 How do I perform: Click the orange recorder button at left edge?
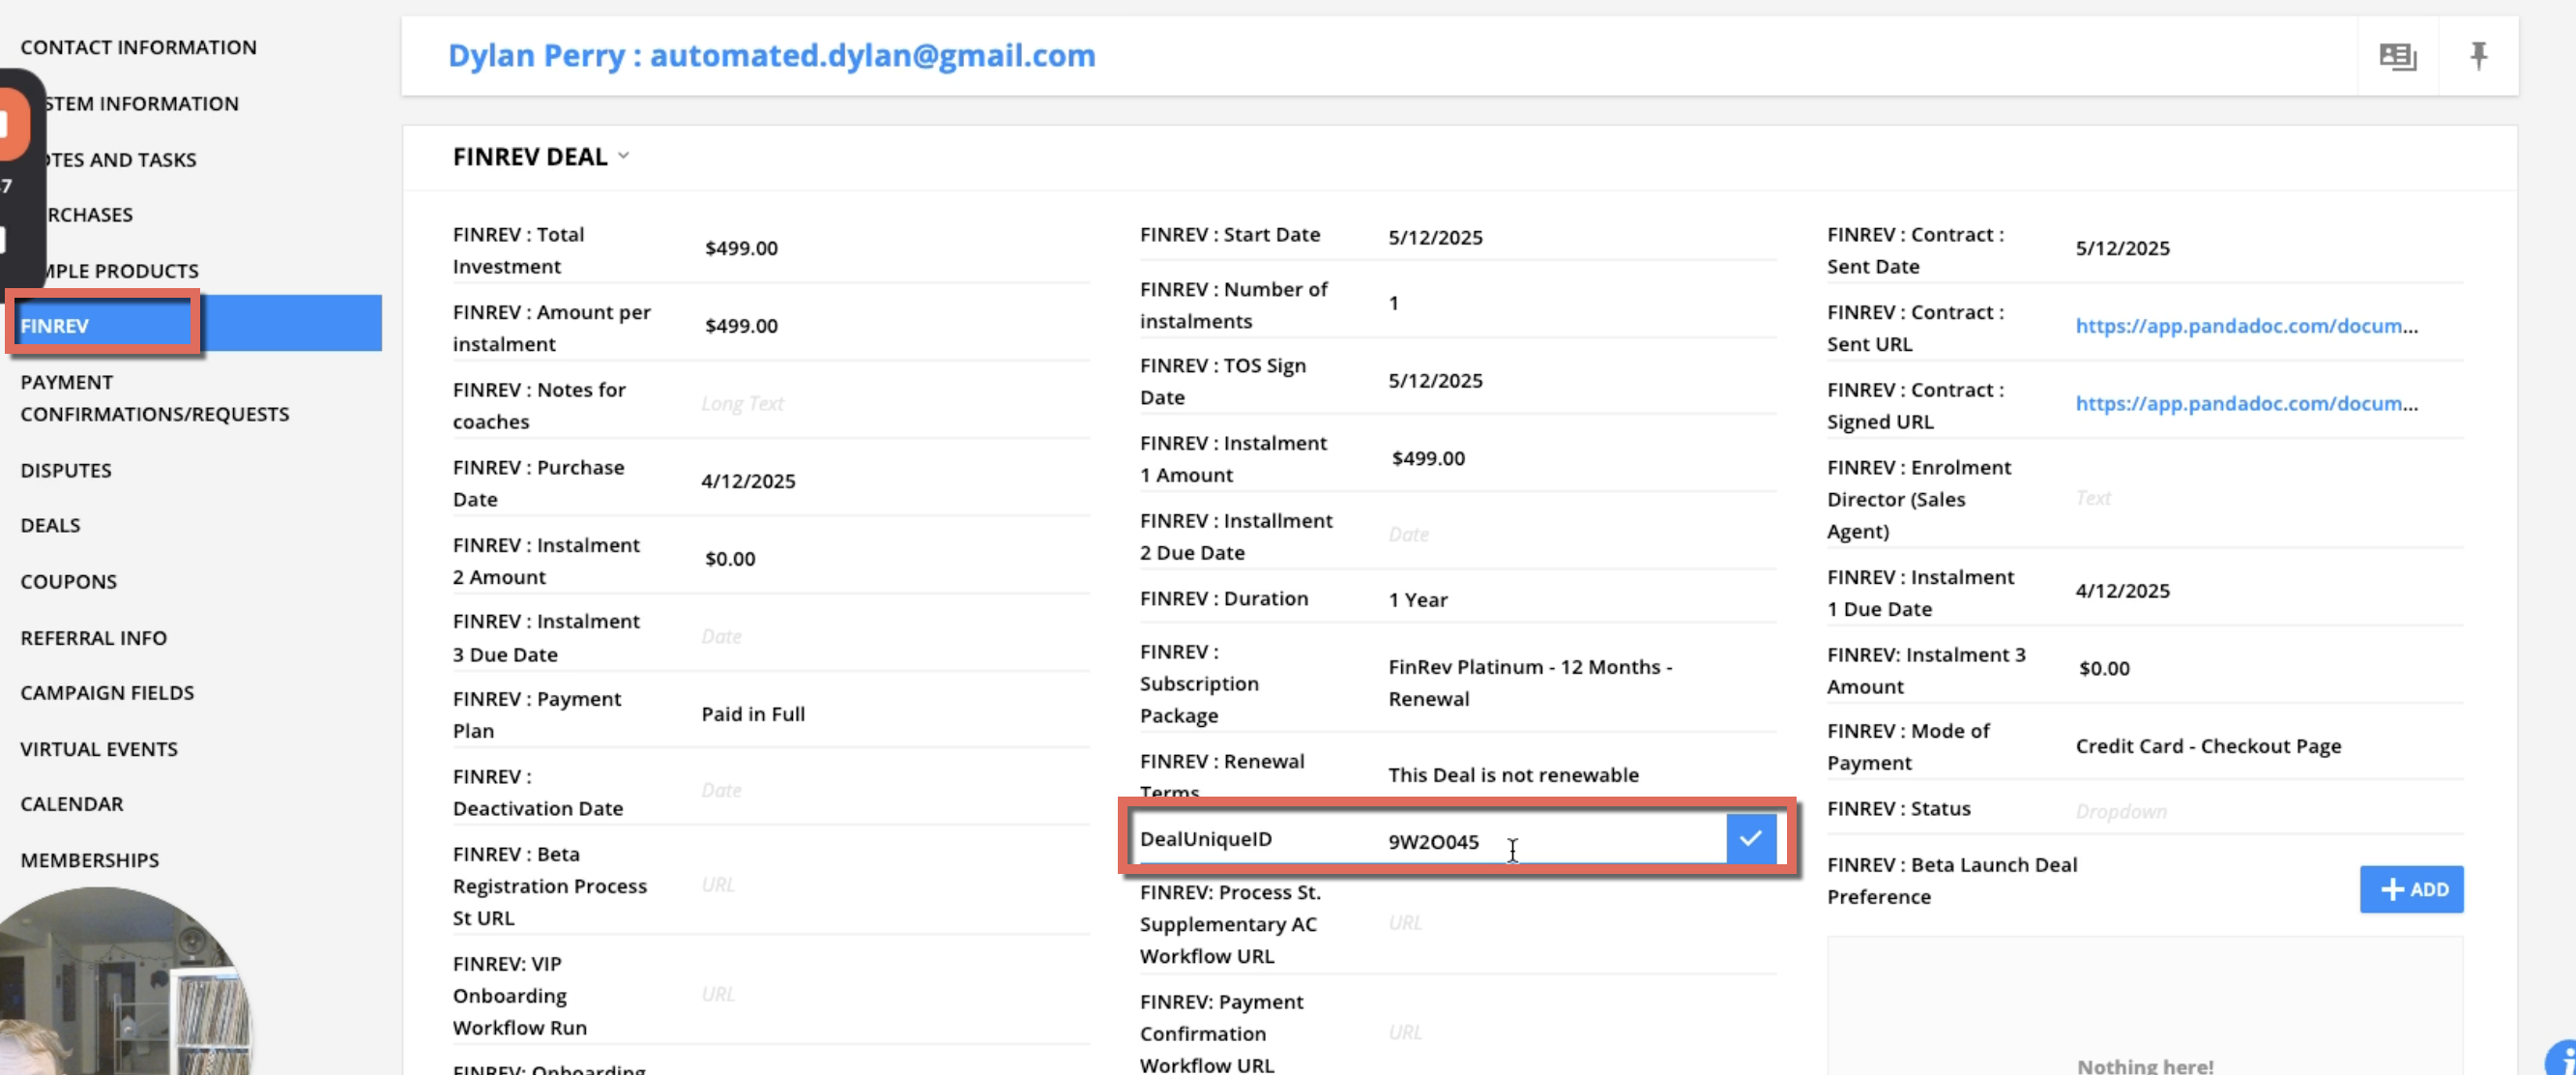tap(12, 124)
